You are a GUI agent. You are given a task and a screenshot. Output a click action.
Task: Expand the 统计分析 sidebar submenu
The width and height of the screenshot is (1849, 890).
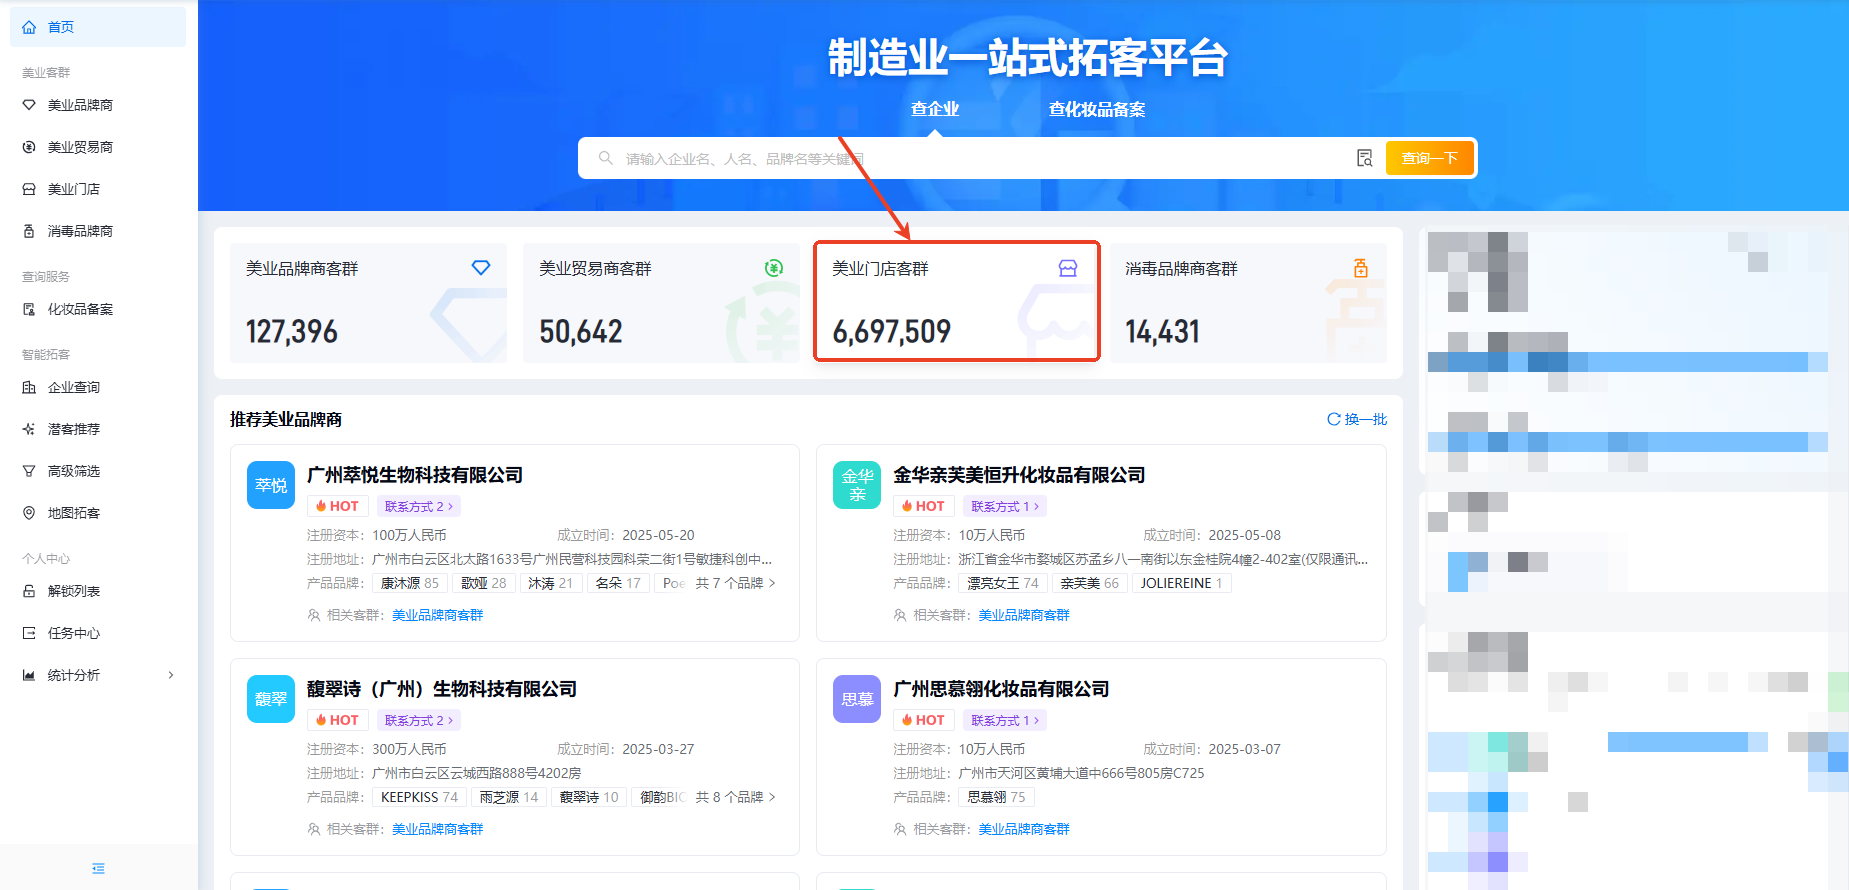click(171, 675)
